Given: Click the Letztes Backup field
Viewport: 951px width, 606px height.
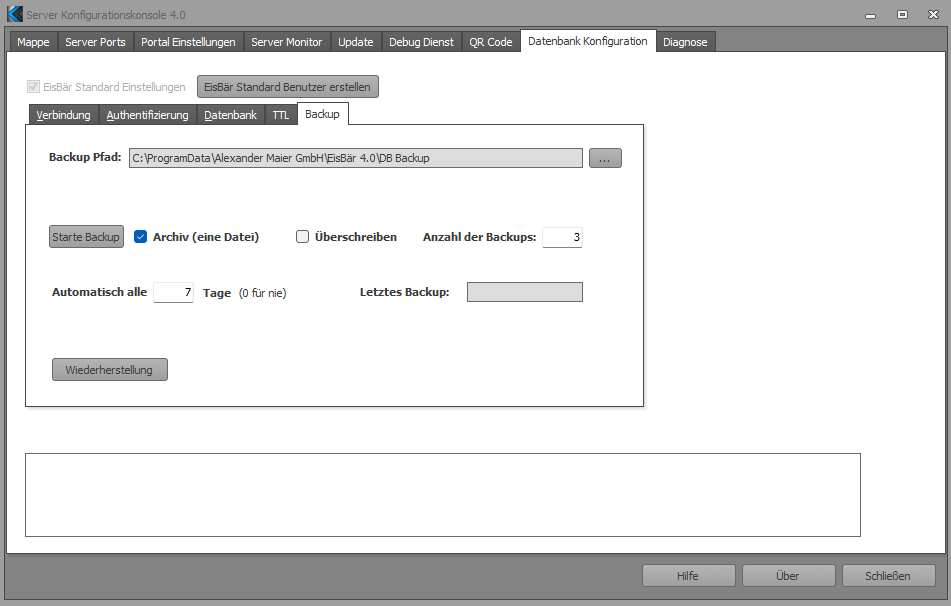Looking at the screenshot, I should click(x=525, y=292).
